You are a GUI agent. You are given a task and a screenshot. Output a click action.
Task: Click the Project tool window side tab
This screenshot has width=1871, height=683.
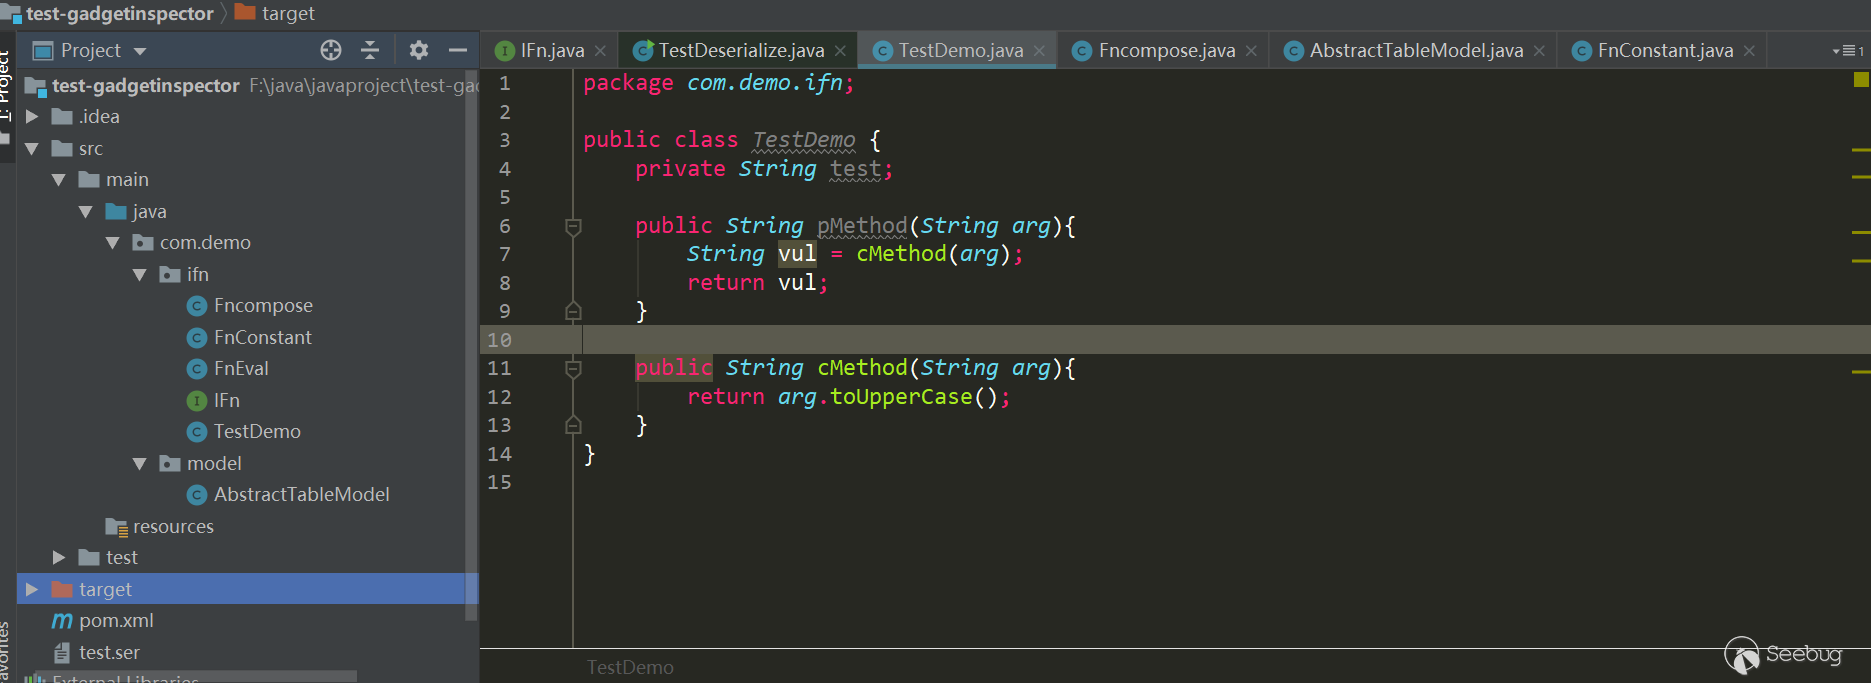[x=5, y=86]
